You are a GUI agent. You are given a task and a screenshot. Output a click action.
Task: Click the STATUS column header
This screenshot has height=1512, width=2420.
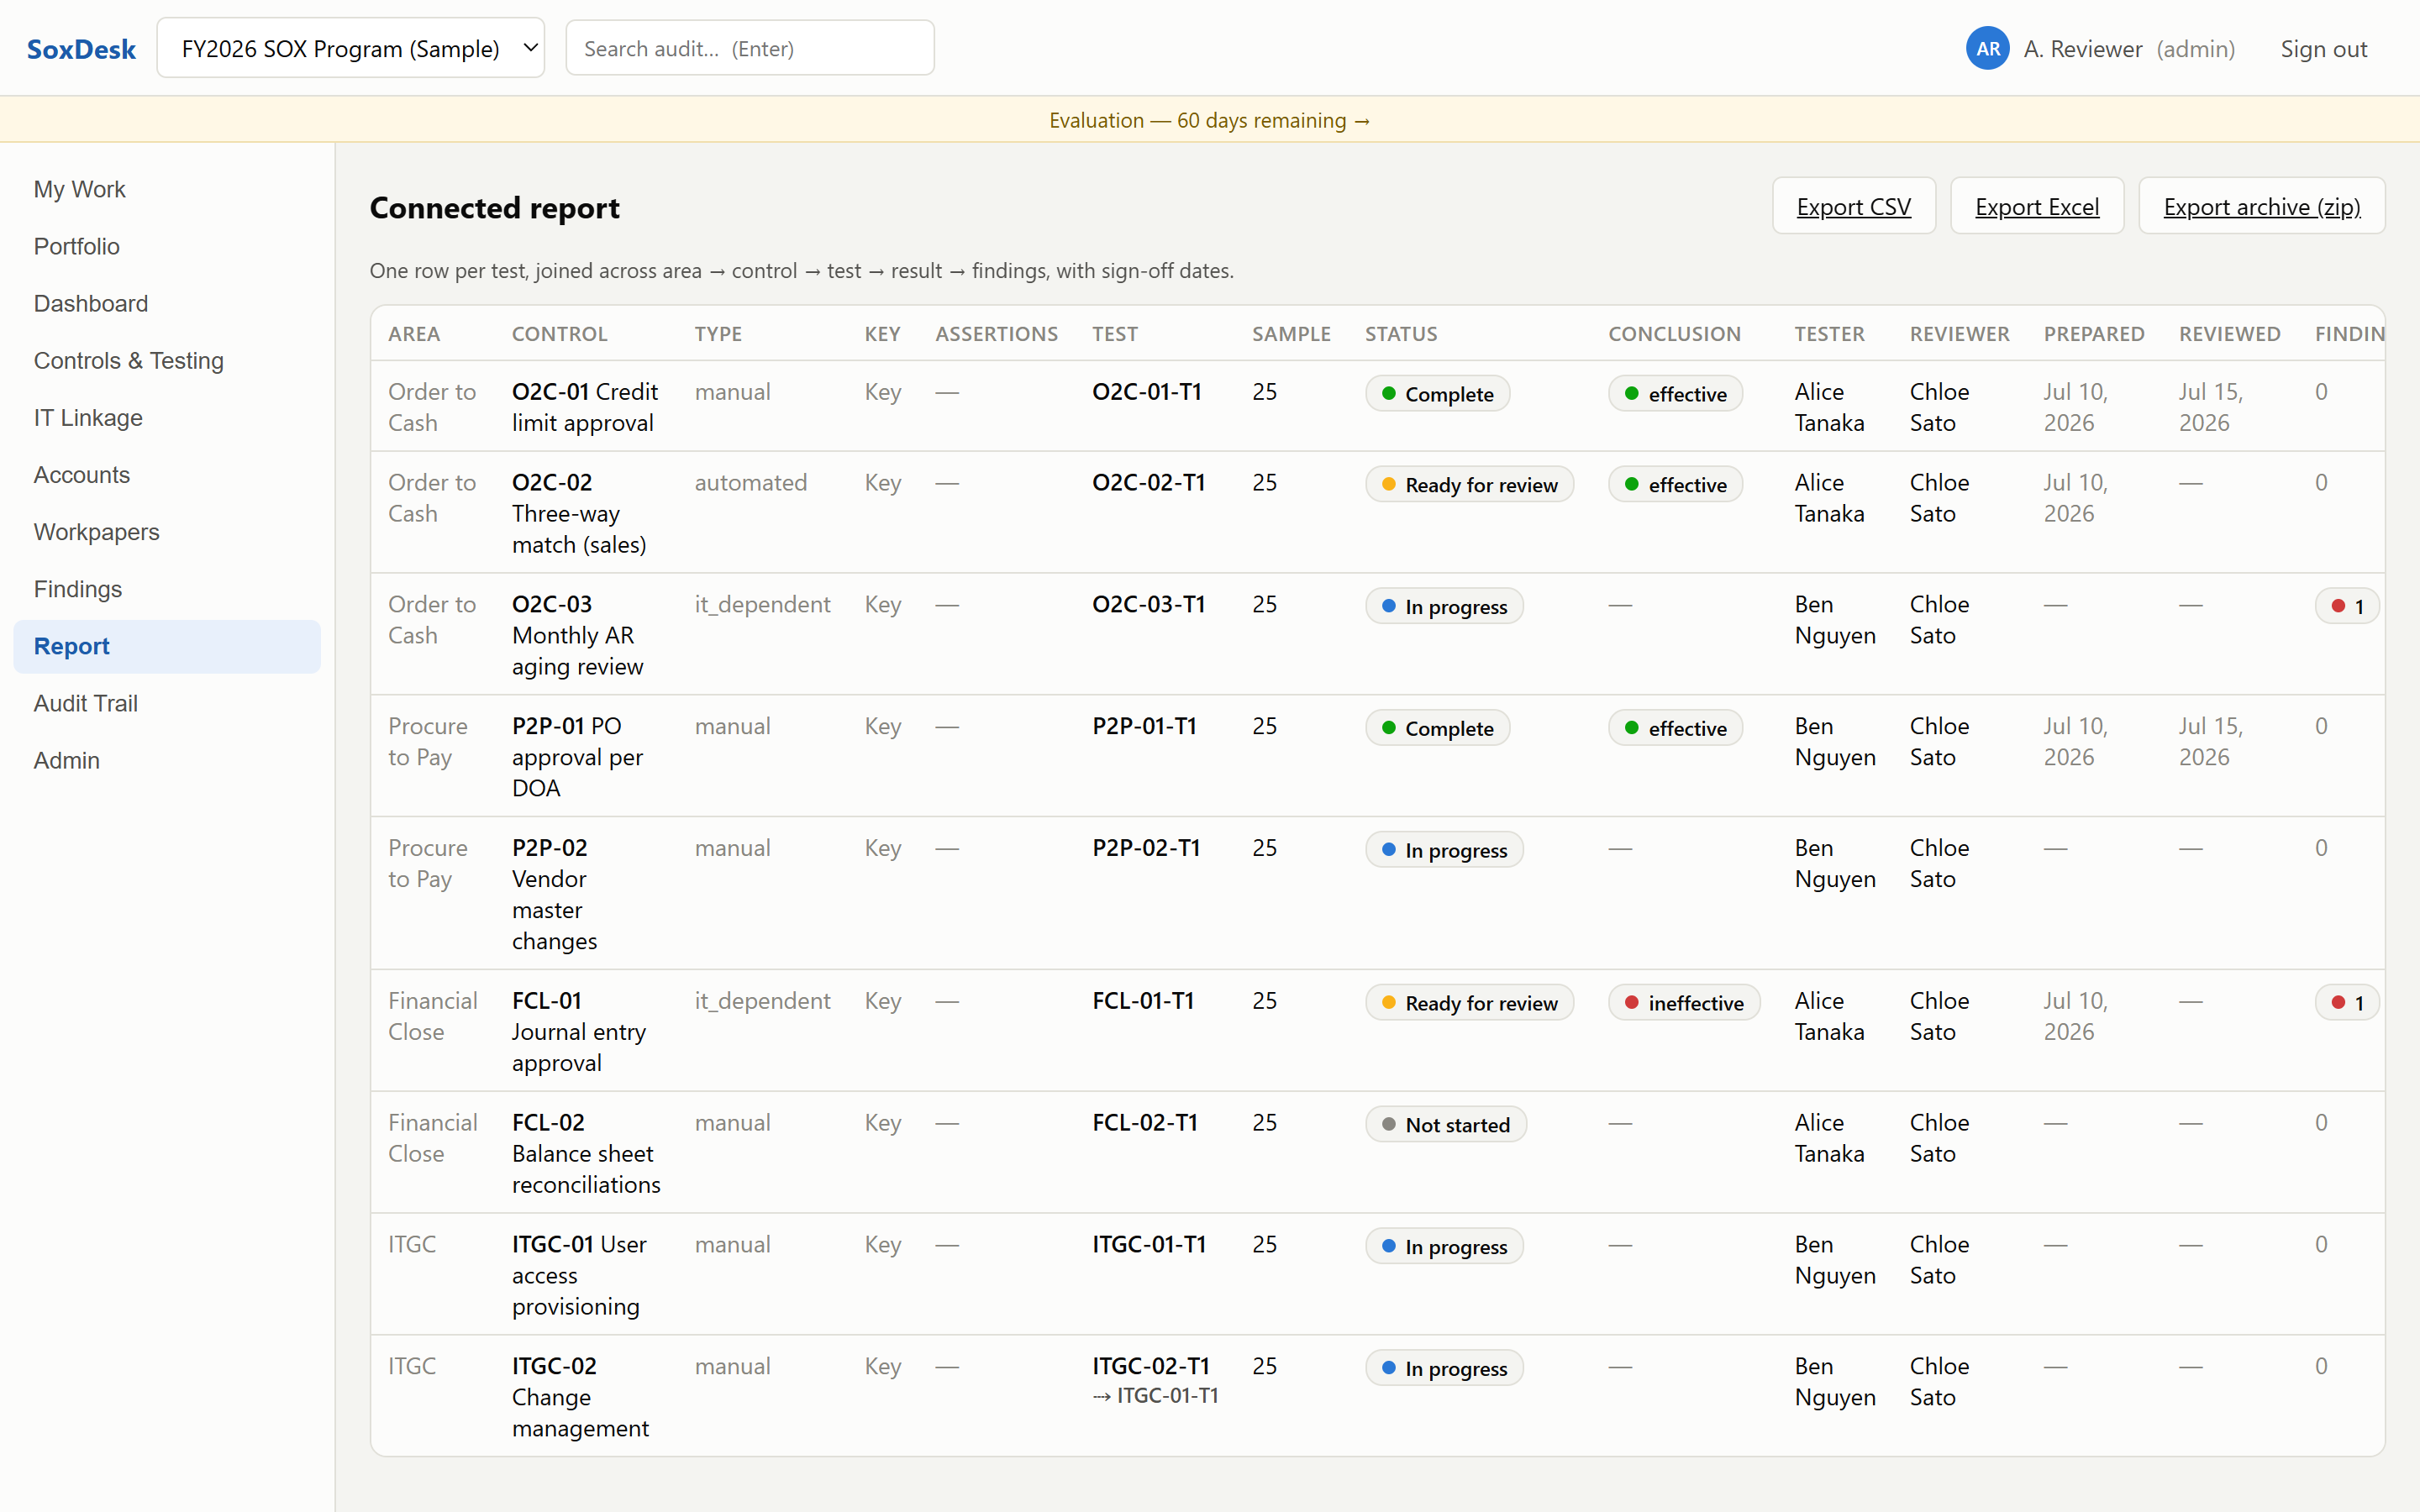click(x=1401, y=334)
